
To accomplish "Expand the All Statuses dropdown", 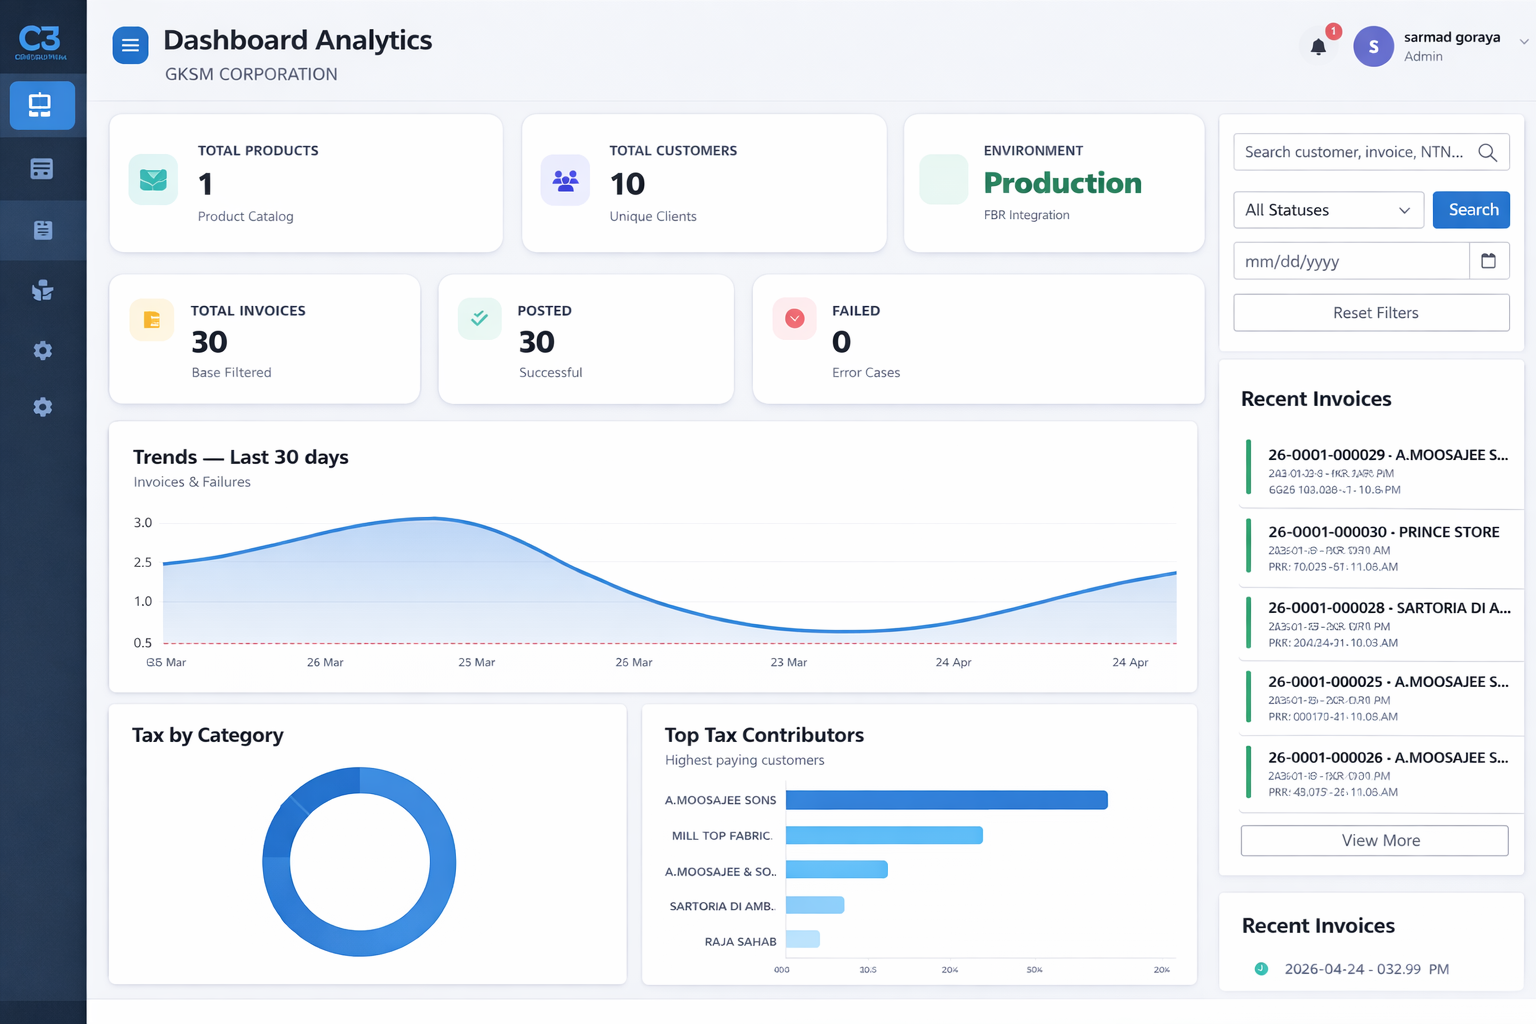I will click(x=1327, y=210).
